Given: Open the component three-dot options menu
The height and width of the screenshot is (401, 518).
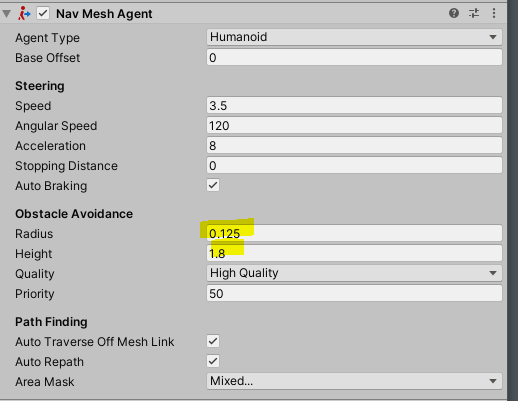Looking at the screenshot, I should coord(494,13).
